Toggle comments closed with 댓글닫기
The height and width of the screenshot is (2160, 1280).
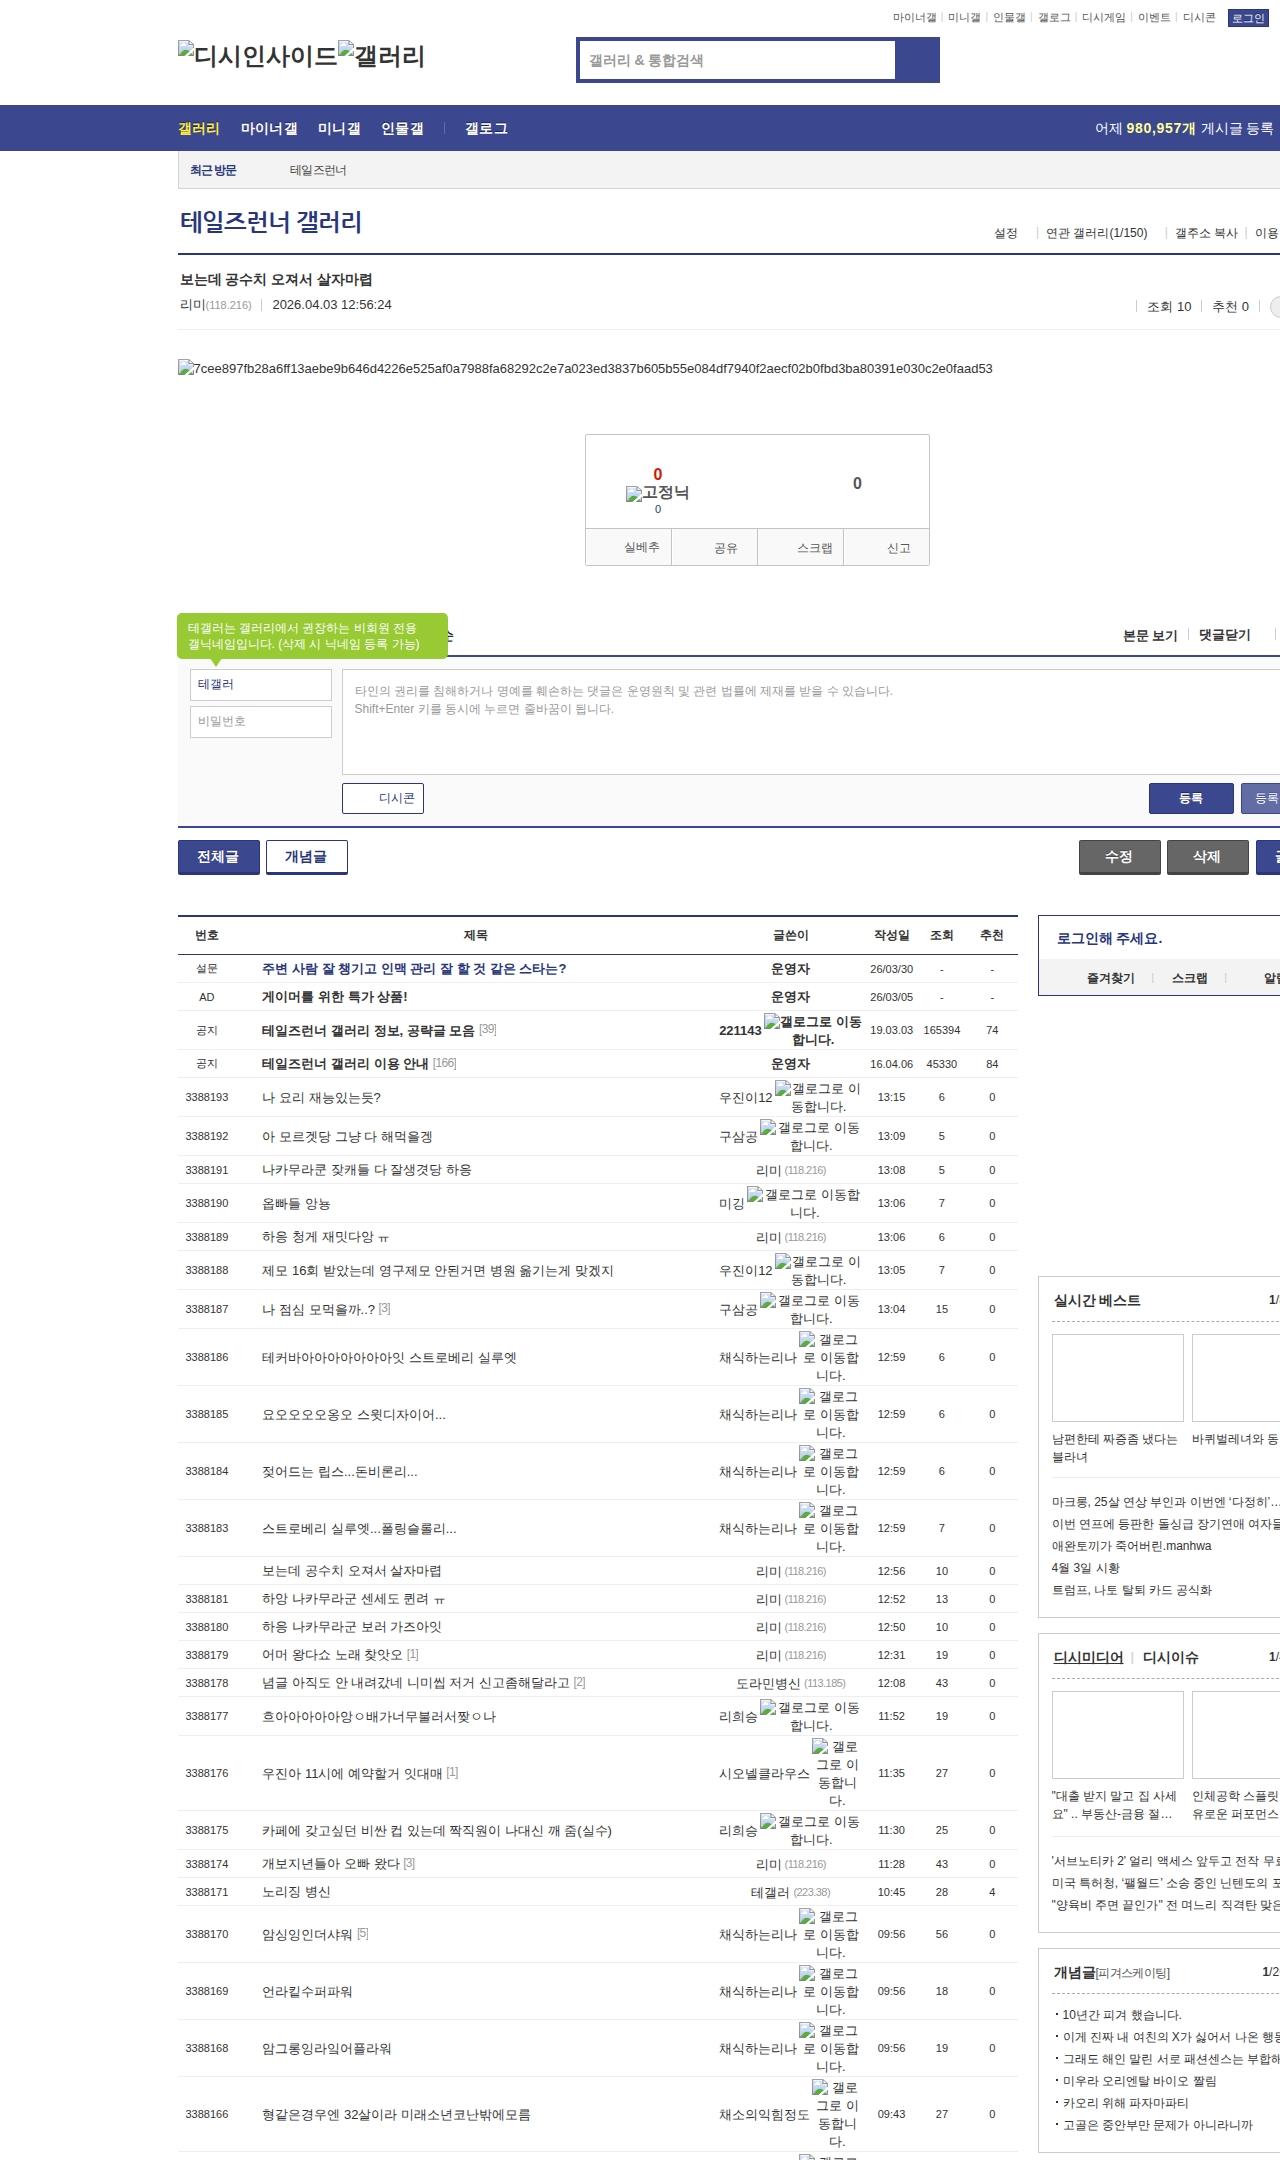pyautogui.click(x=1224, y=635)
